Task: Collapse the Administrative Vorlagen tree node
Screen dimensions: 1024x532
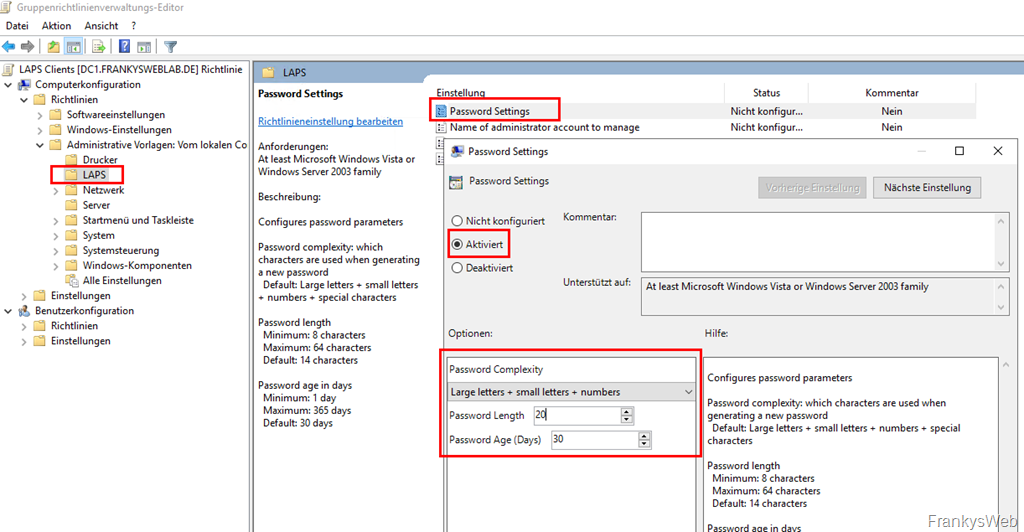Action: click(x=39, y=145)
